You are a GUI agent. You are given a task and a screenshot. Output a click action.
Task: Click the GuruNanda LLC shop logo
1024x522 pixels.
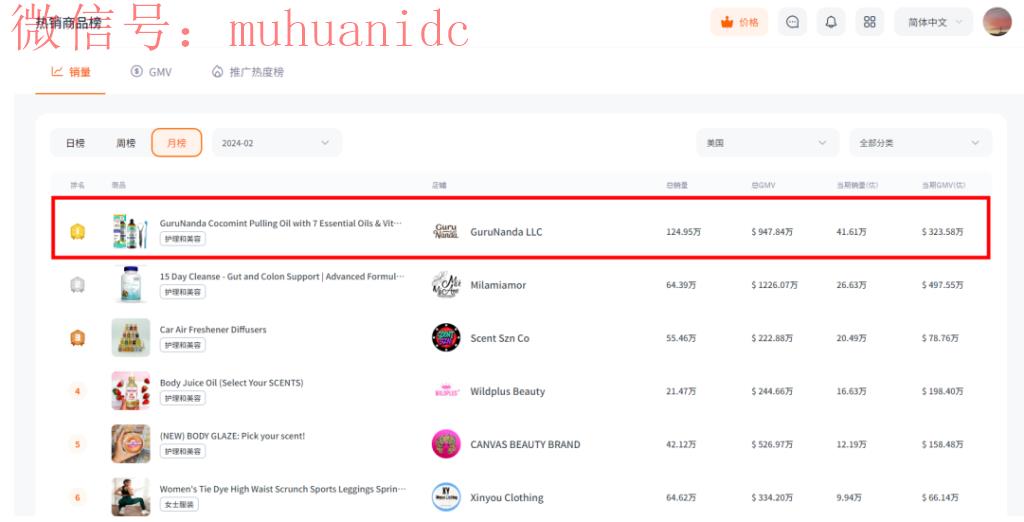click(x=446, y=231)
